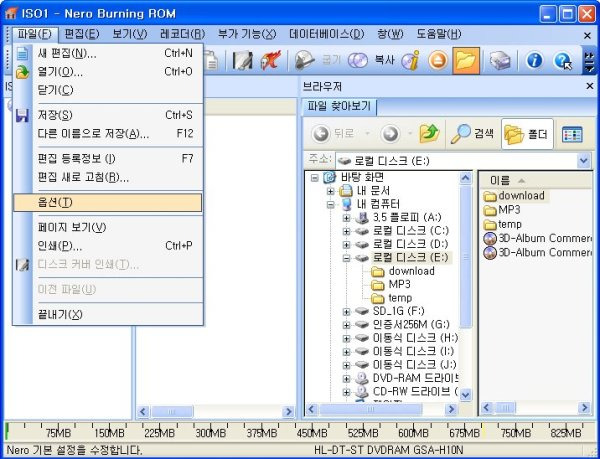This screenshot has width=600, height=459.
Task: Select the temp folder in tree
Action: pos(391,298)
